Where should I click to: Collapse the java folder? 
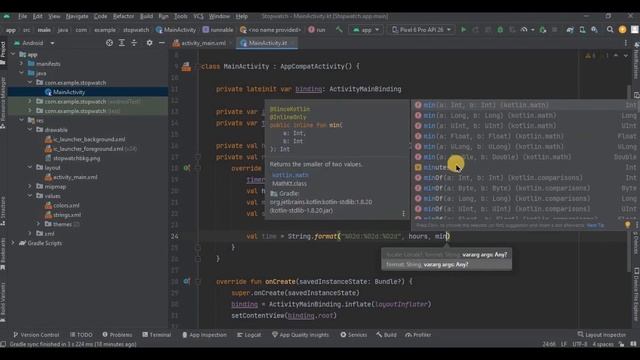pyautogui.click(x=22, y=73)
